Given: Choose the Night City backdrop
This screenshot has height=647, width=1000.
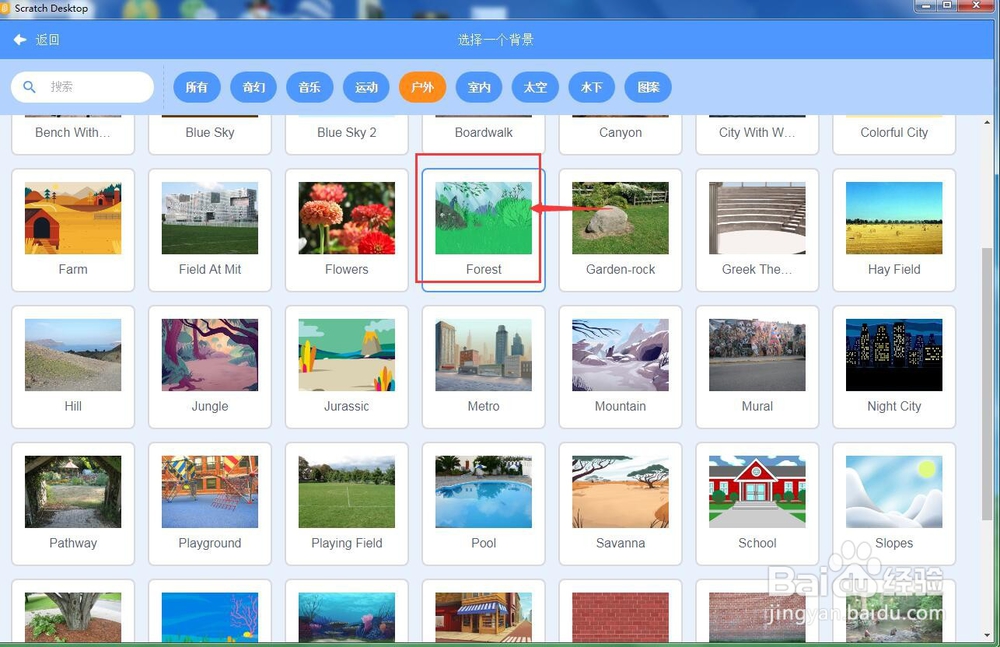Looking at the screenshot, I should (894, 367).
